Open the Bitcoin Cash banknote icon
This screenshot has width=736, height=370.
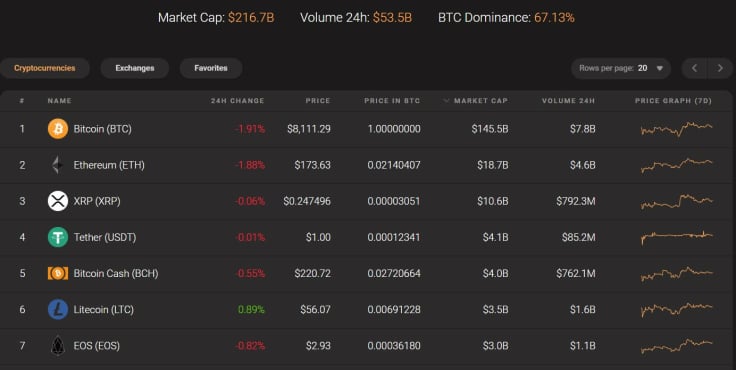(x=58, y=273)
